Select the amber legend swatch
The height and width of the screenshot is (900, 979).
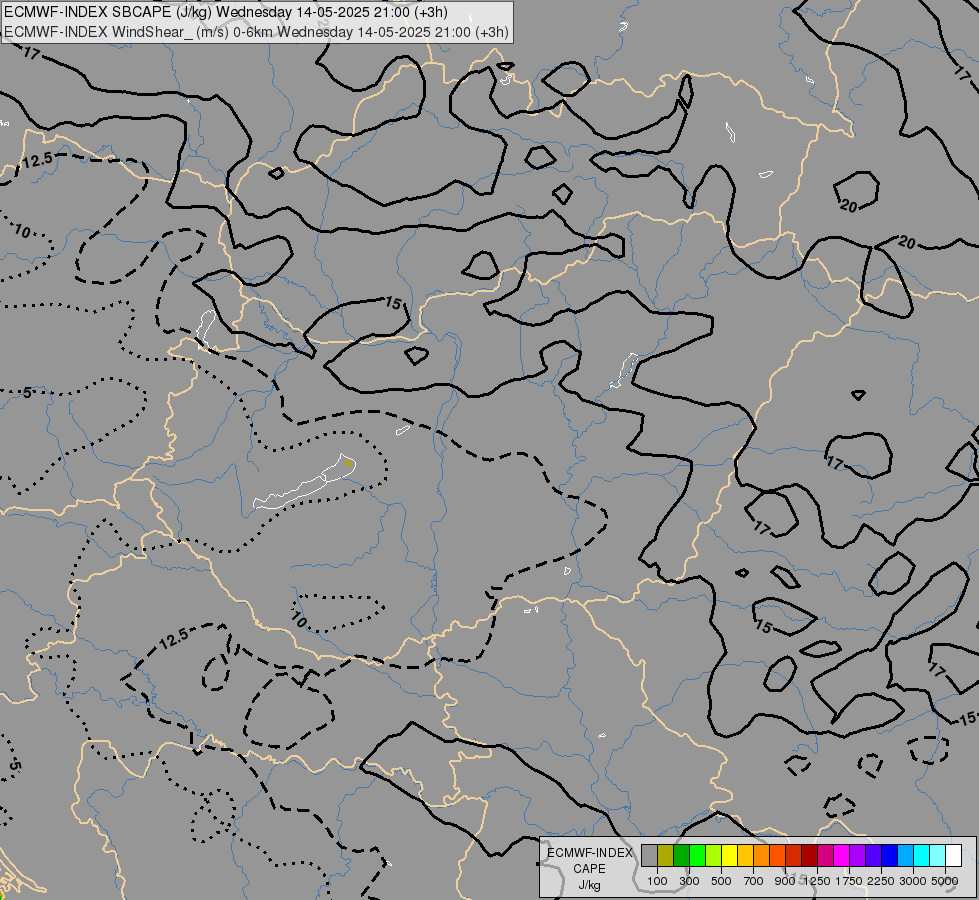(x=745, y=855)
